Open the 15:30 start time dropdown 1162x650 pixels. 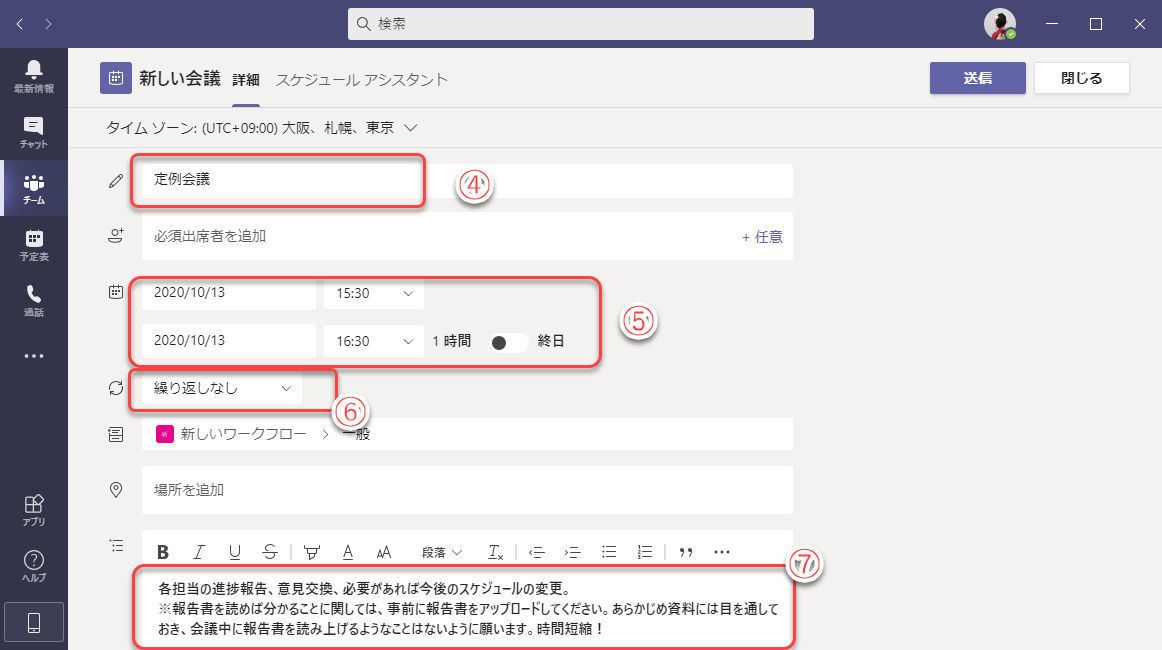click(374, 294)
